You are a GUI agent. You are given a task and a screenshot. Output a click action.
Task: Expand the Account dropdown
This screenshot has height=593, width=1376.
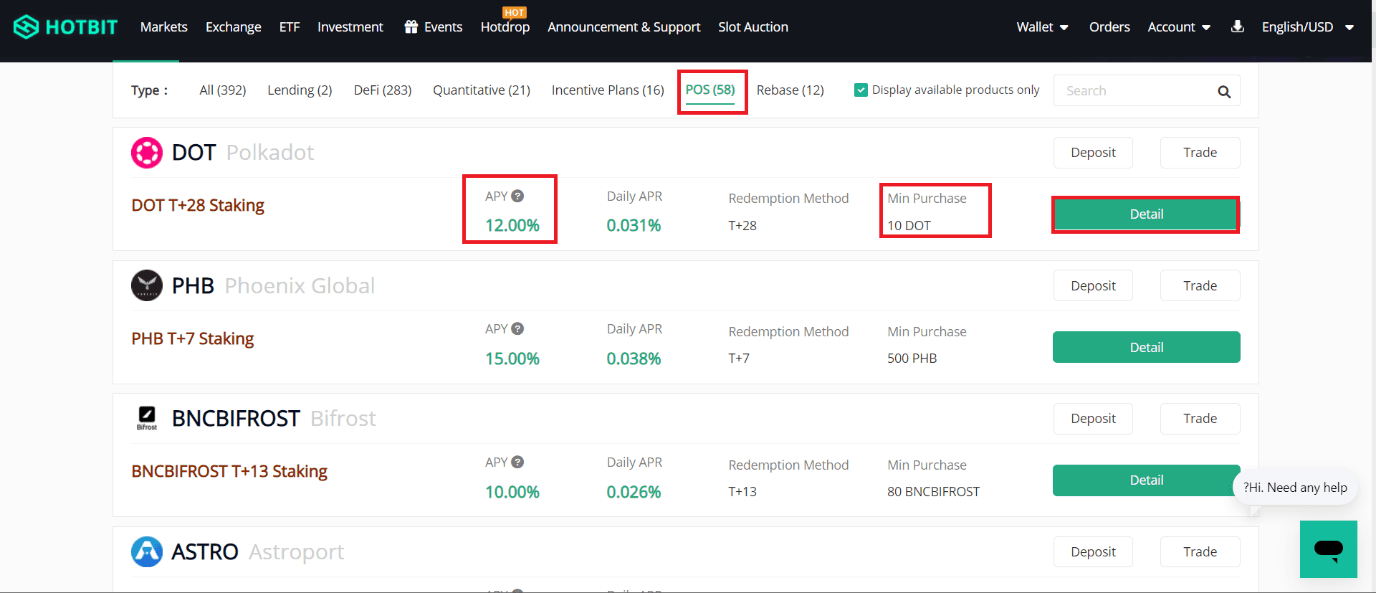point(1179,27)
